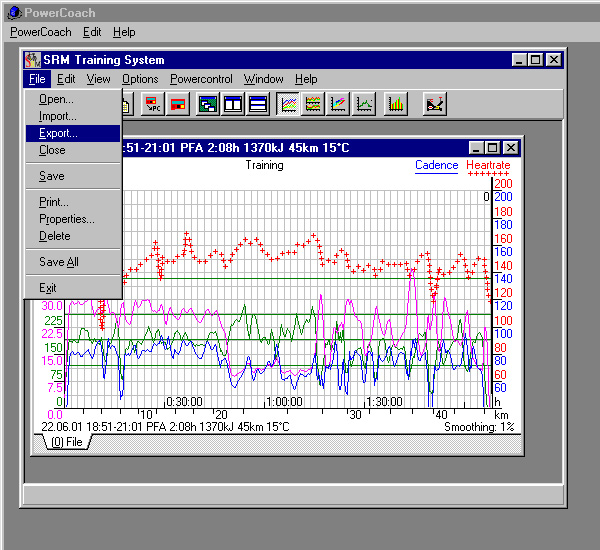Choose Properties... in the File menu
This screenshot has width=600, height=550.
(x=73, y=219)
